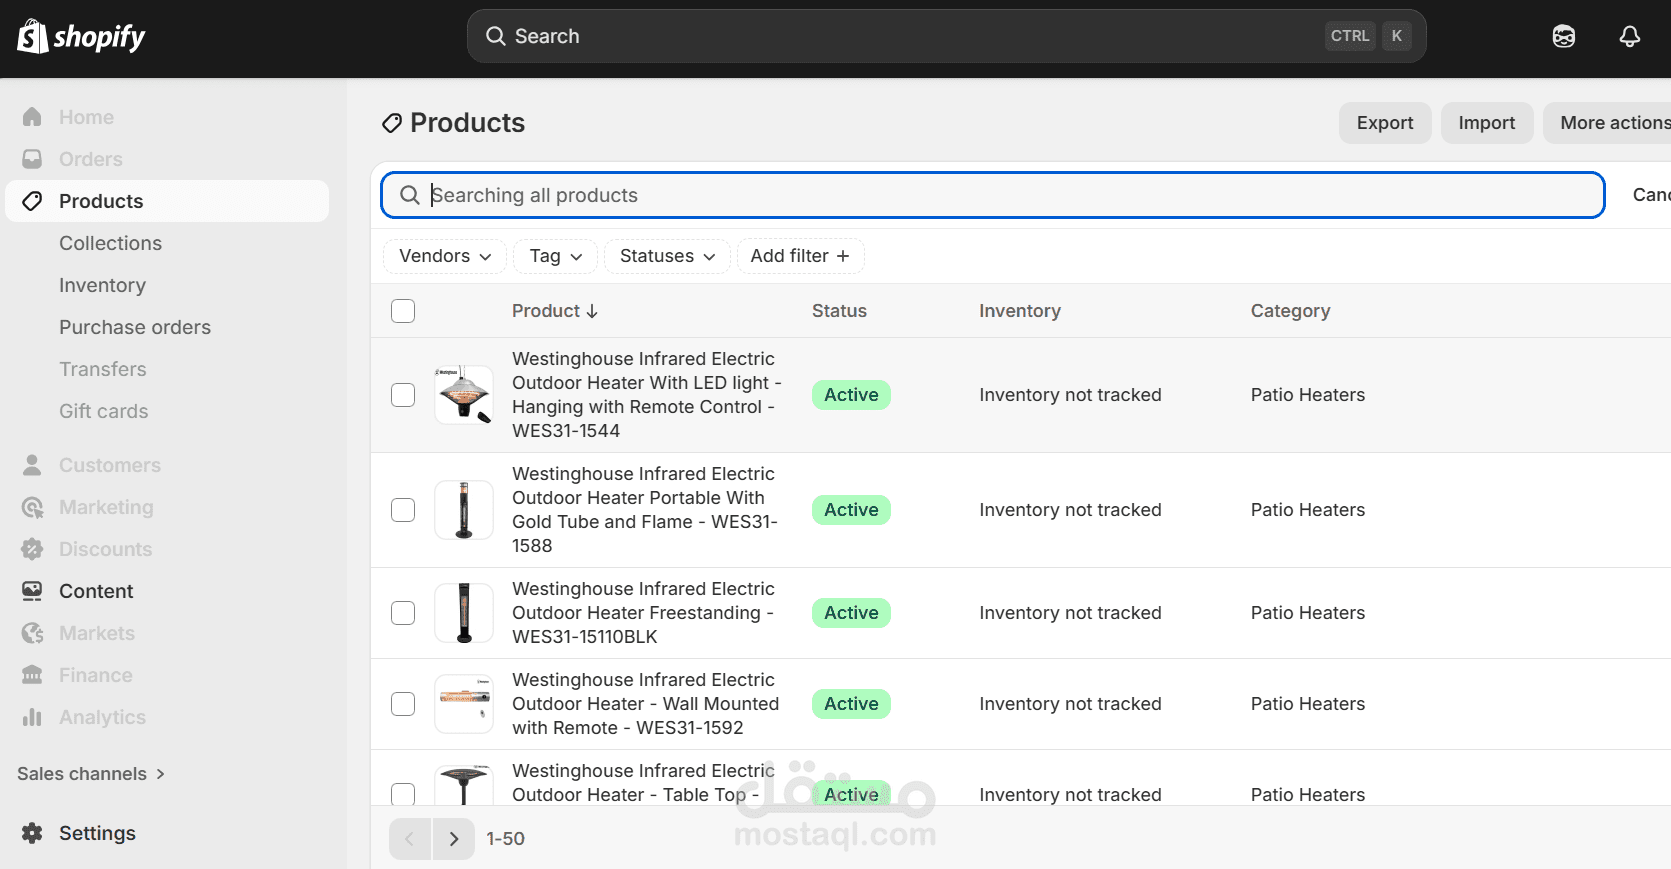Click the sort arrow next to Product column
Image resolution: width=1671 pixels, height=869 pixels.
point(592,311)
